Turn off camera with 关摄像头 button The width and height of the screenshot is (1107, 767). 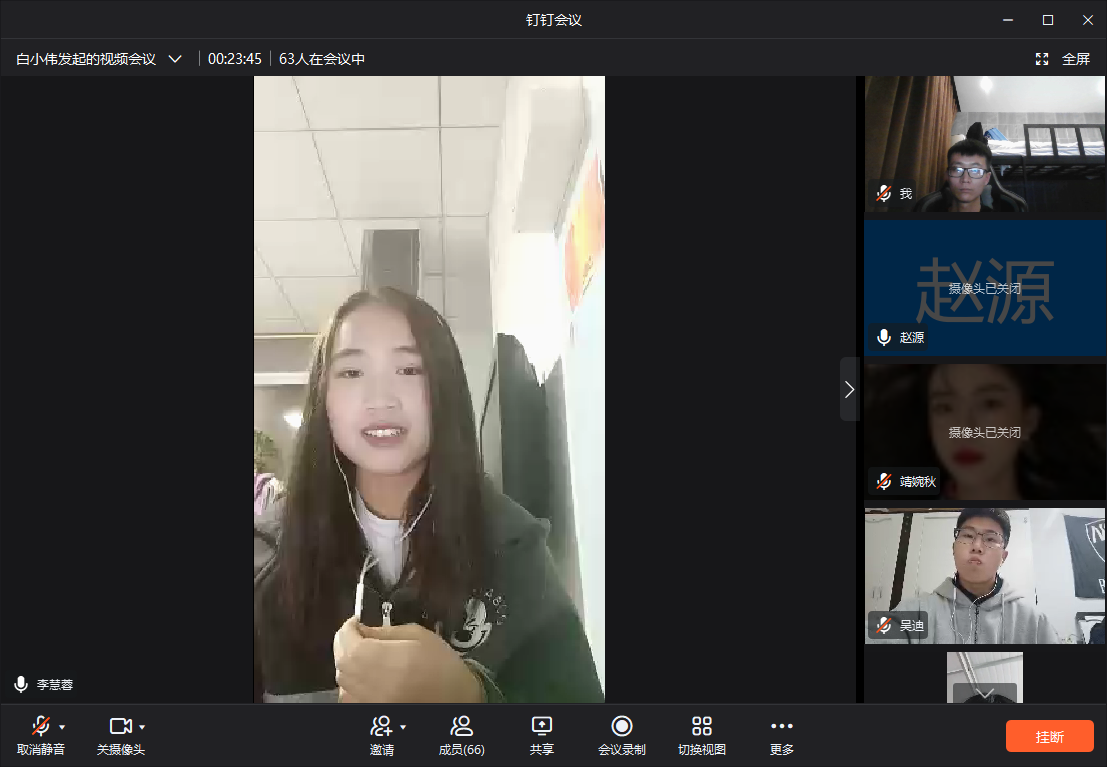pyautogui.click(x=120, y=735)
